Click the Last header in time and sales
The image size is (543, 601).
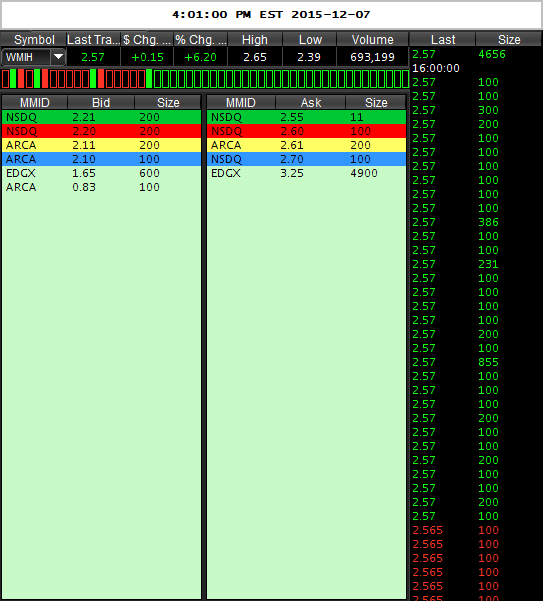443,39
